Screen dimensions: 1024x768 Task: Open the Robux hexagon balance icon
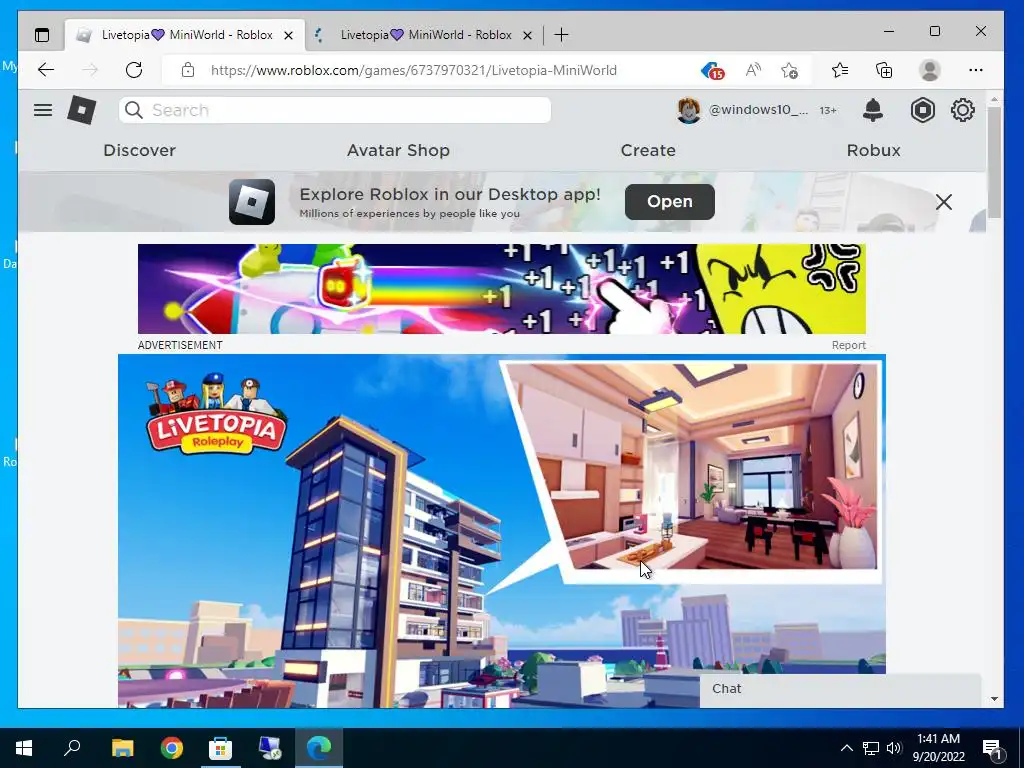922,110
